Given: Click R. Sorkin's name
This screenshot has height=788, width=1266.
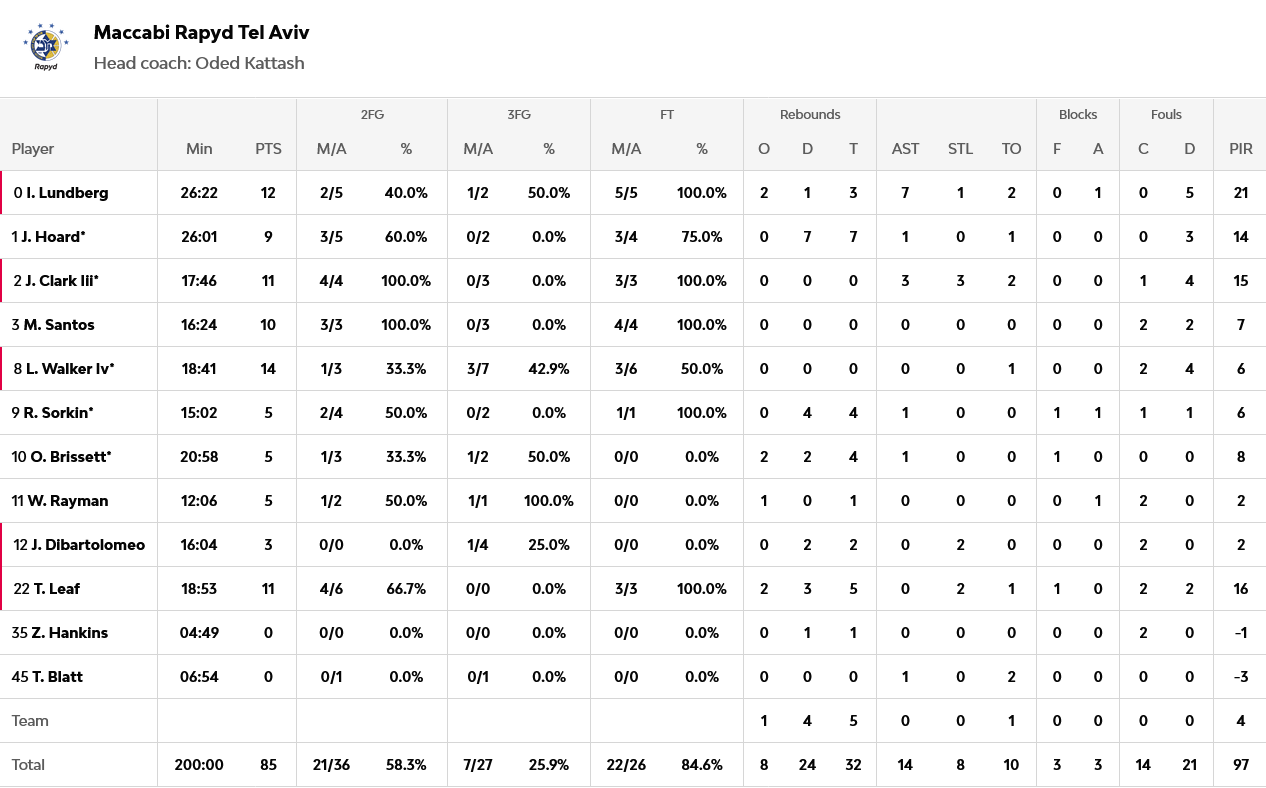Looking at the screenshot, I should tap(58, 413).
